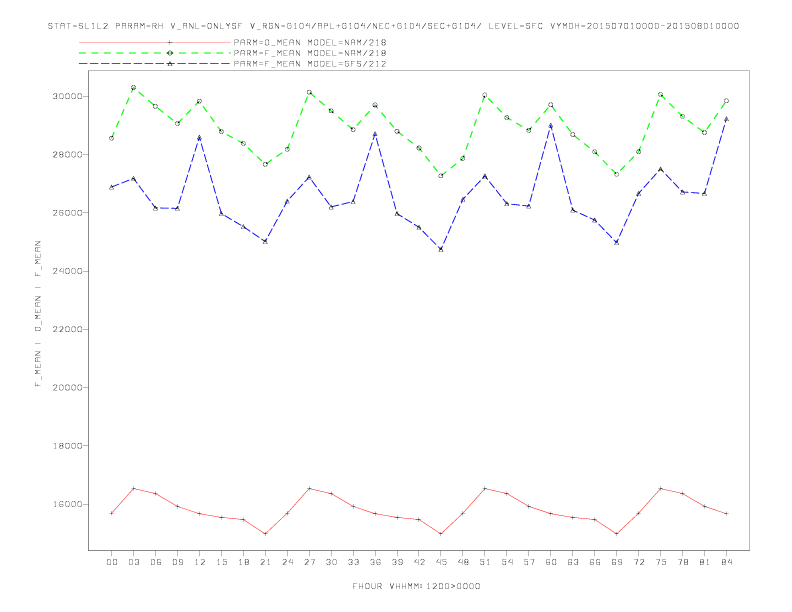This screenshot has height=612, width=792.
Task: Click x-axis tick label 66
Action: click(595, 562)
